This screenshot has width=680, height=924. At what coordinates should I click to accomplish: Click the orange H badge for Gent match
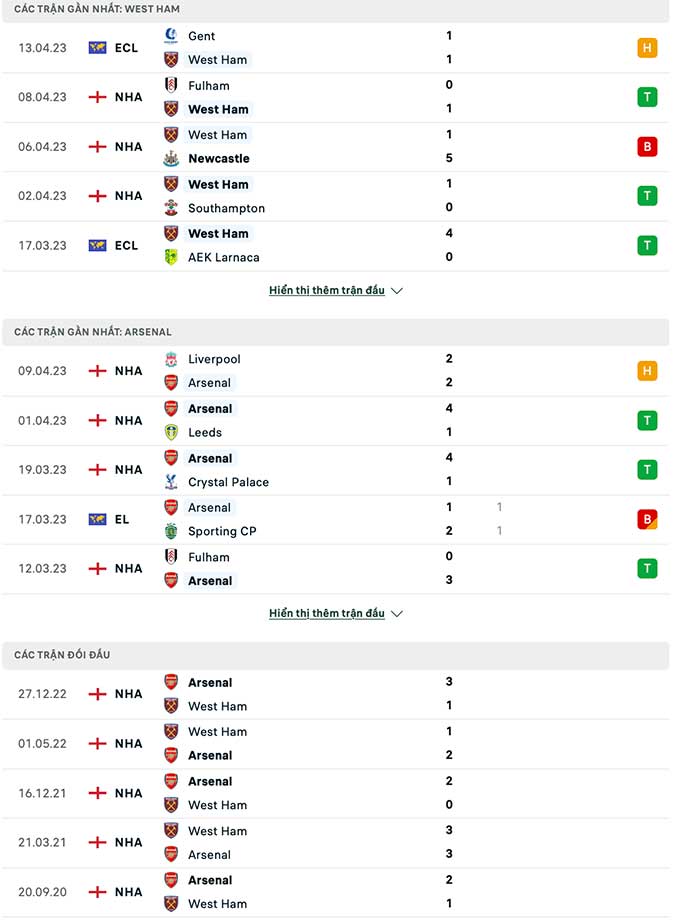[647, 48]
